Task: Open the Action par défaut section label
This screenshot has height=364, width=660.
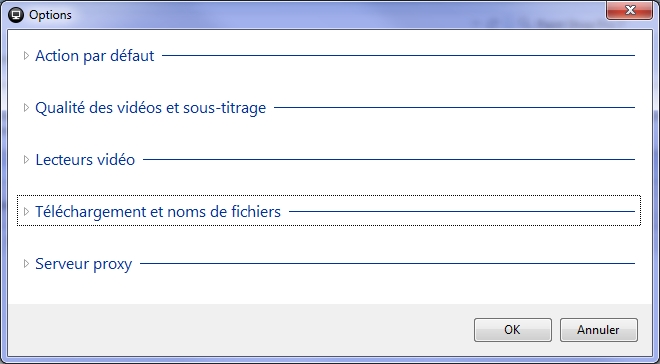Action: point(95,56)
